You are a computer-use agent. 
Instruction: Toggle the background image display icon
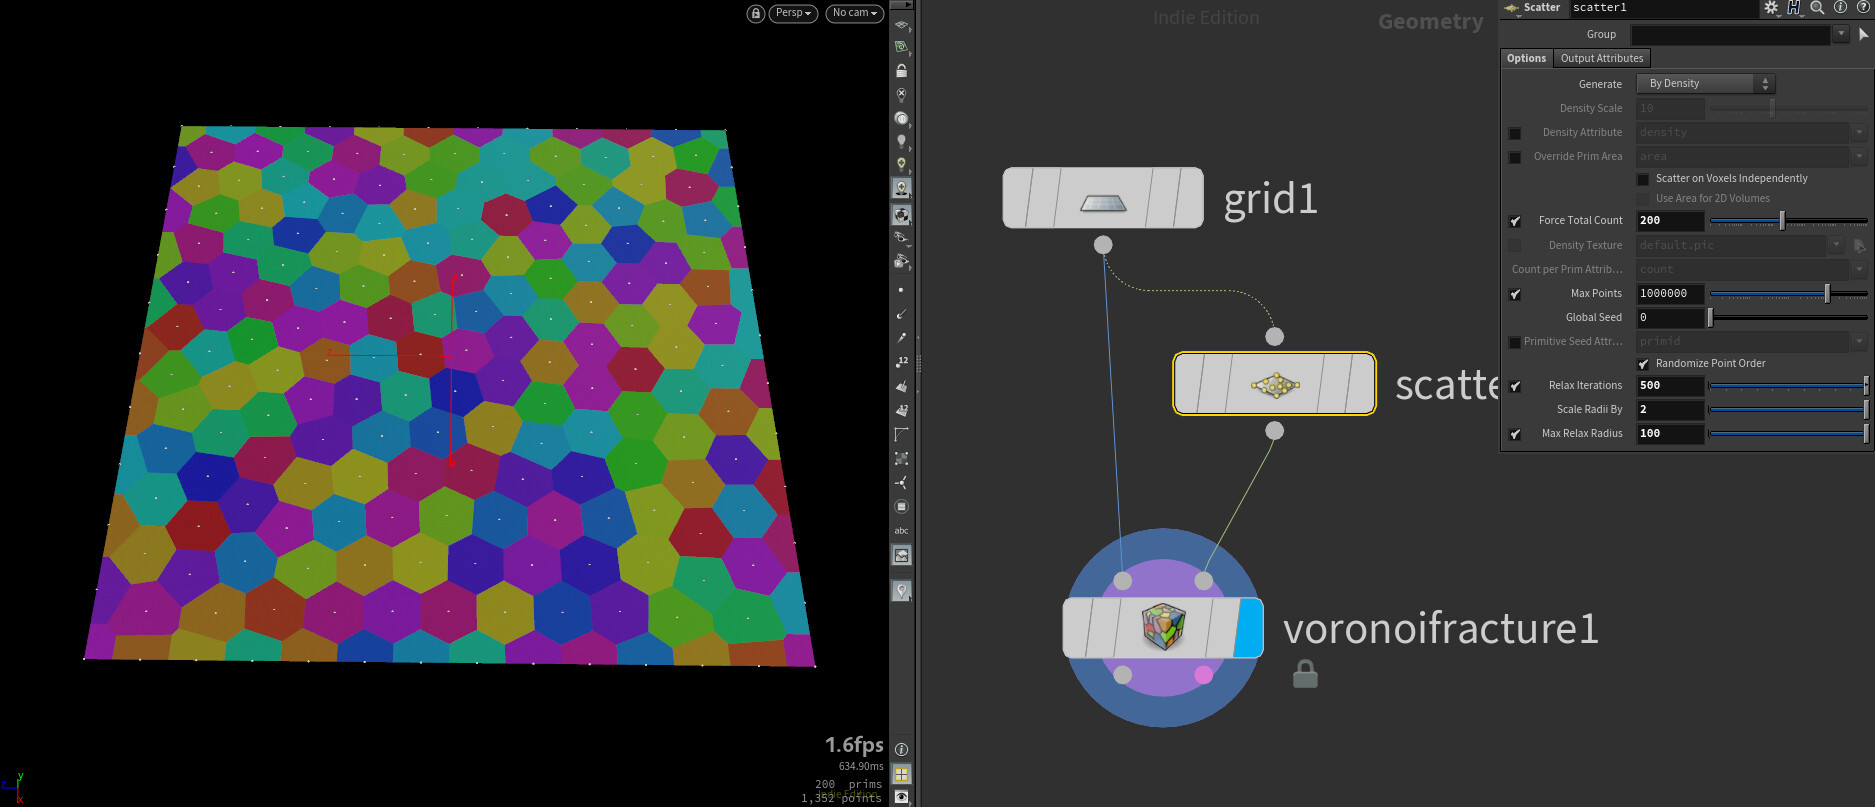(x=901, y=555)
